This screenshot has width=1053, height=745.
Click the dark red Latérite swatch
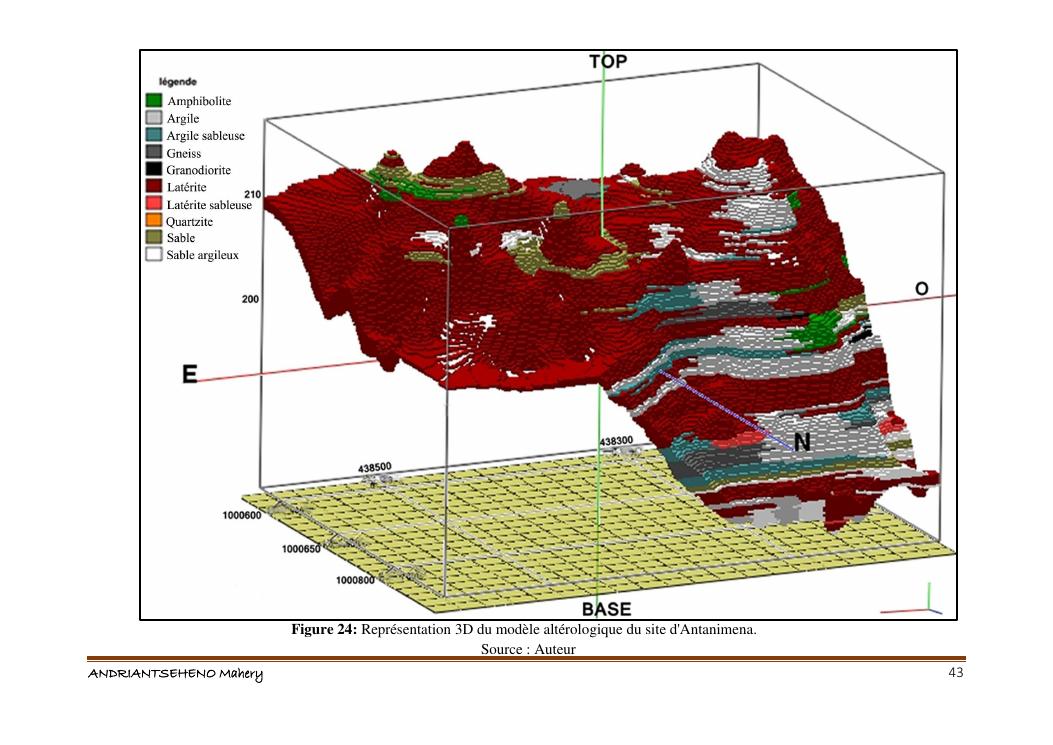(154, 186)
